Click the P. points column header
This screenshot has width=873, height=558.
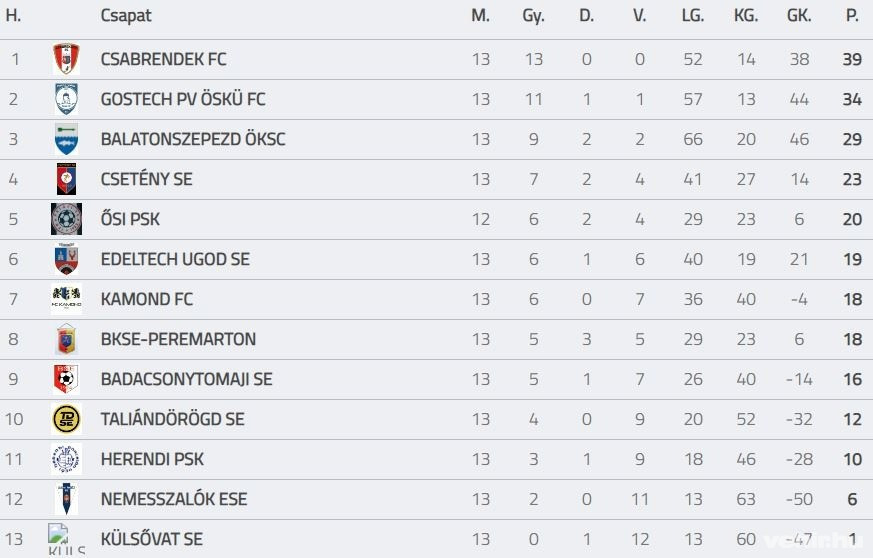(852, 16)
